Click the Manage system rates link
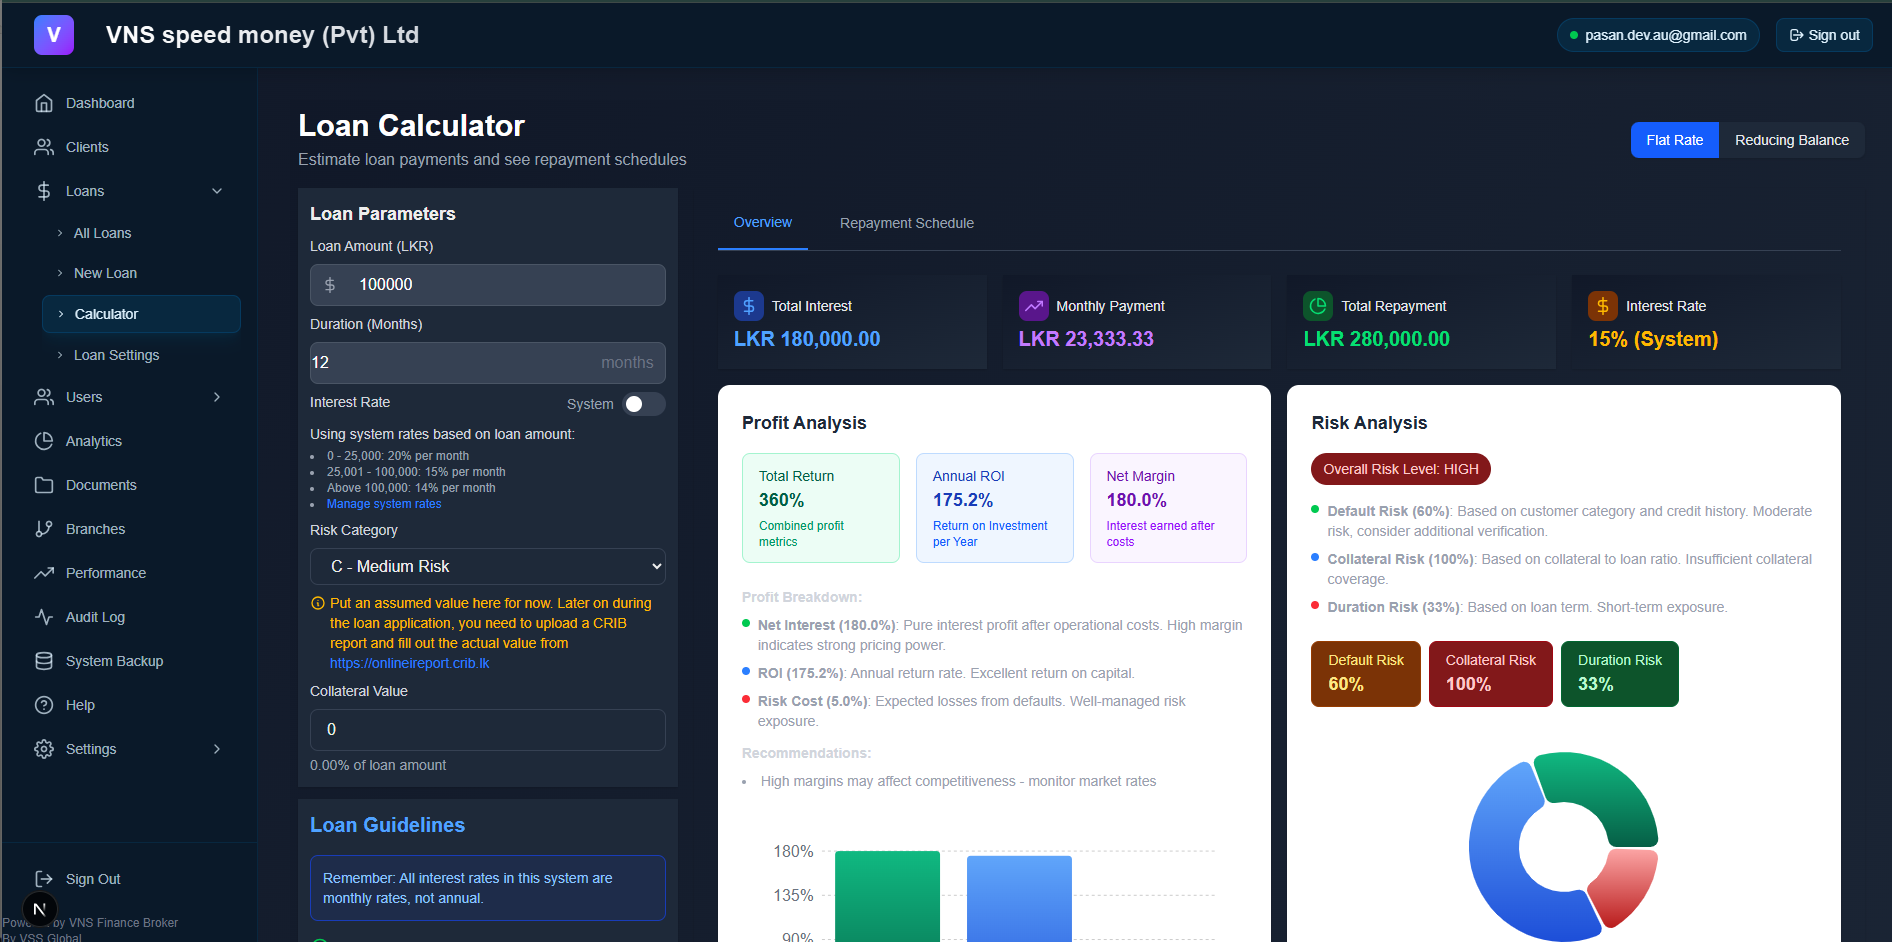The image size is (1892, 942). 384,504
